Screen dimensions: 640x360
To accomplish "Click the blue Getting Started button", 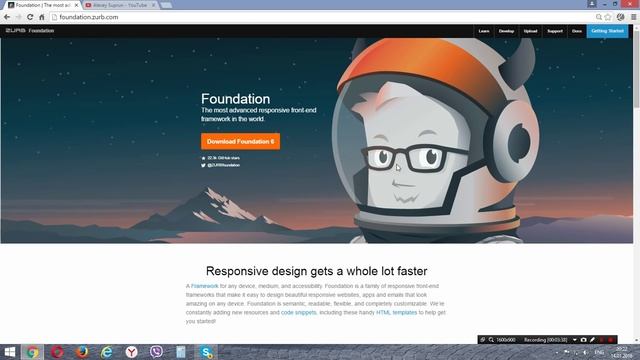I will pyautogui.click(x=607, y=31).
